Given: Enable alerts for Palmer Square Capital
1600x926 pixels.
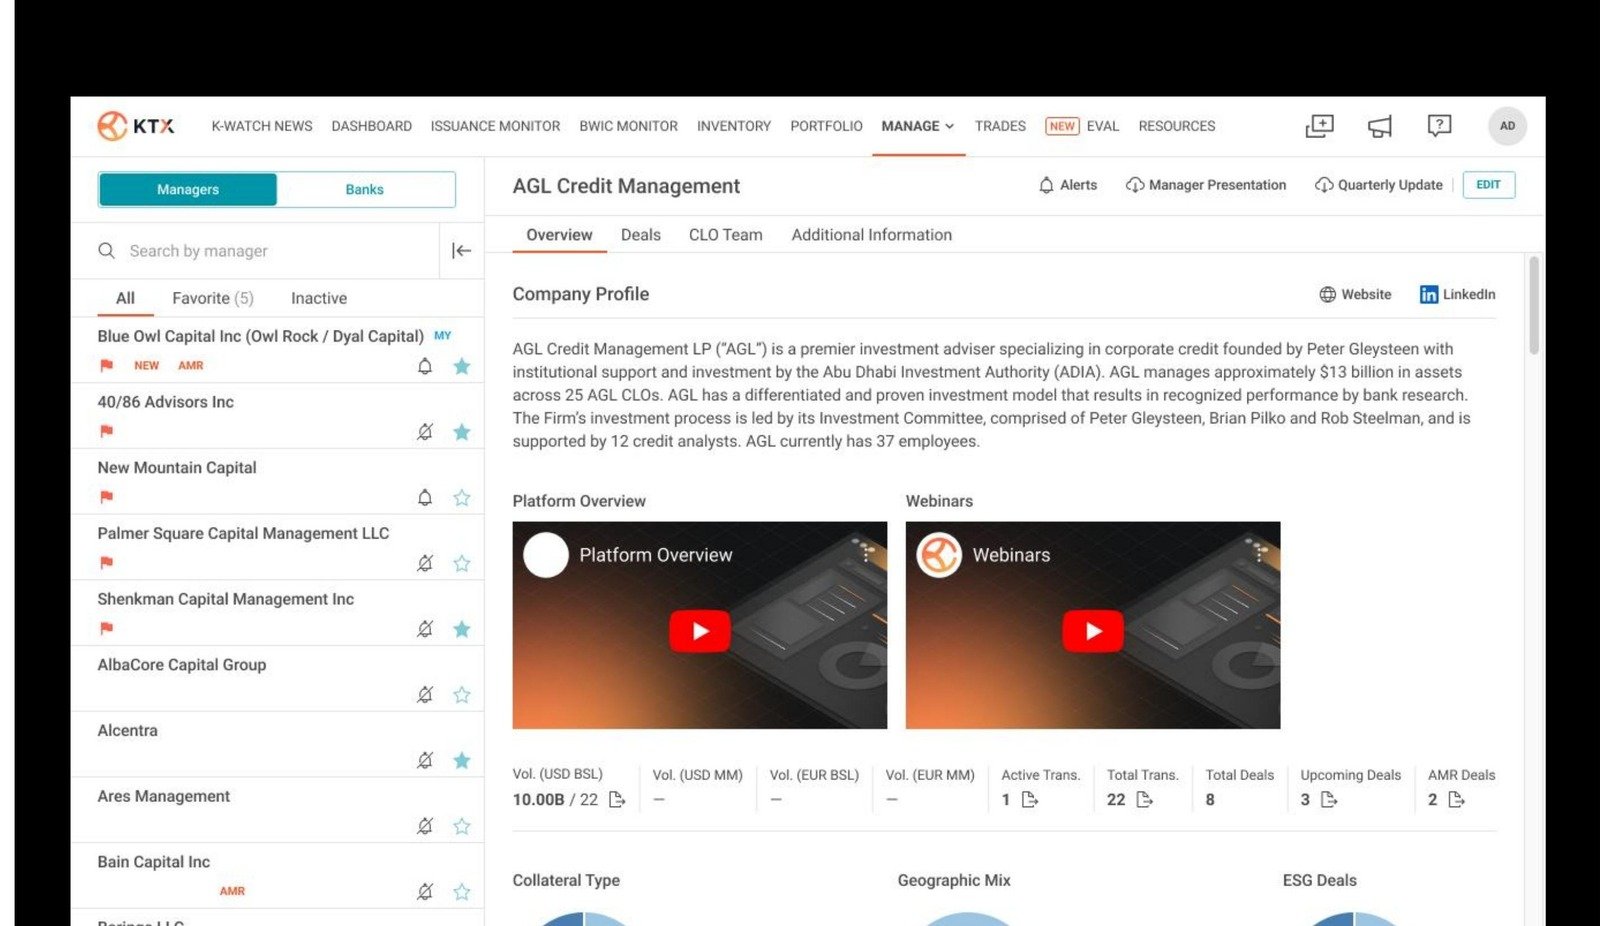Looking at the screenshot, I should tap(425, 563).
